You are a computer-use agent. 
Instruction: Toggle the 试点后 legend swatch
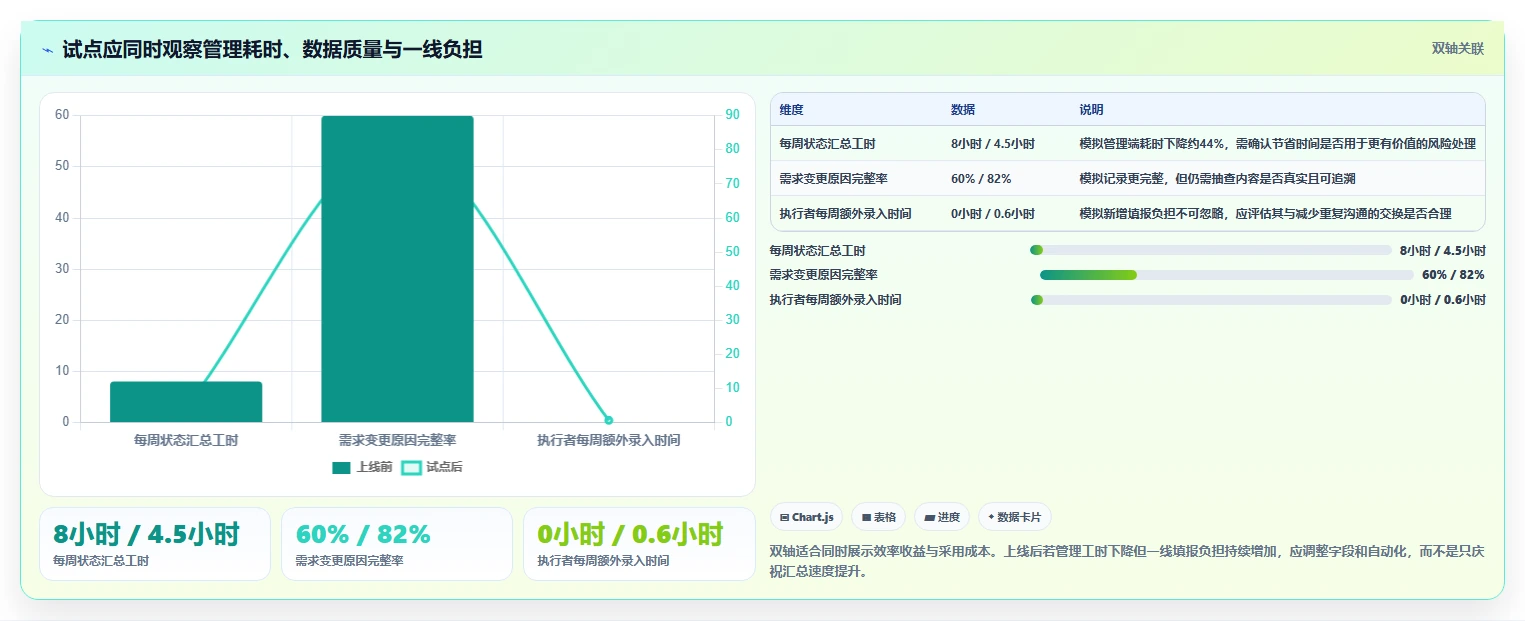(x=411, y=467)
